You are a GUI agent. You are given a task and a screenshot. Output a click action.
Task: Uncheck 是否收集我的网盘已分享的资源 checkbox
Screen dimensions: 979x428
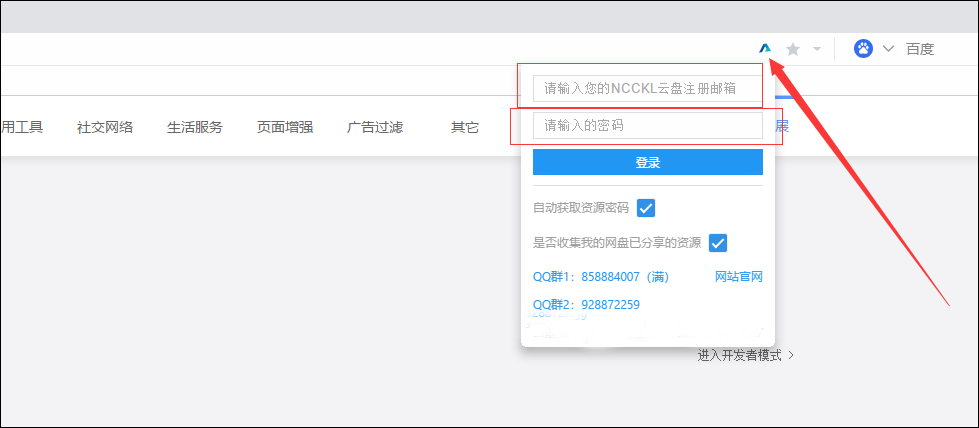(x=718, y=242)
